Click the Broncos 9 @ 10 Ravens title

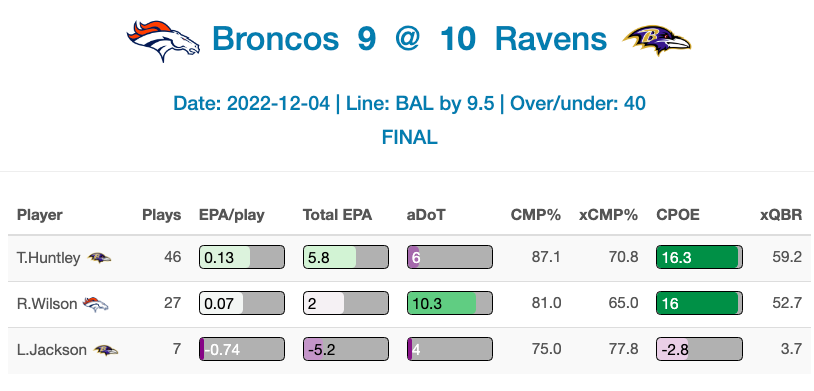[x=410, y=39]
